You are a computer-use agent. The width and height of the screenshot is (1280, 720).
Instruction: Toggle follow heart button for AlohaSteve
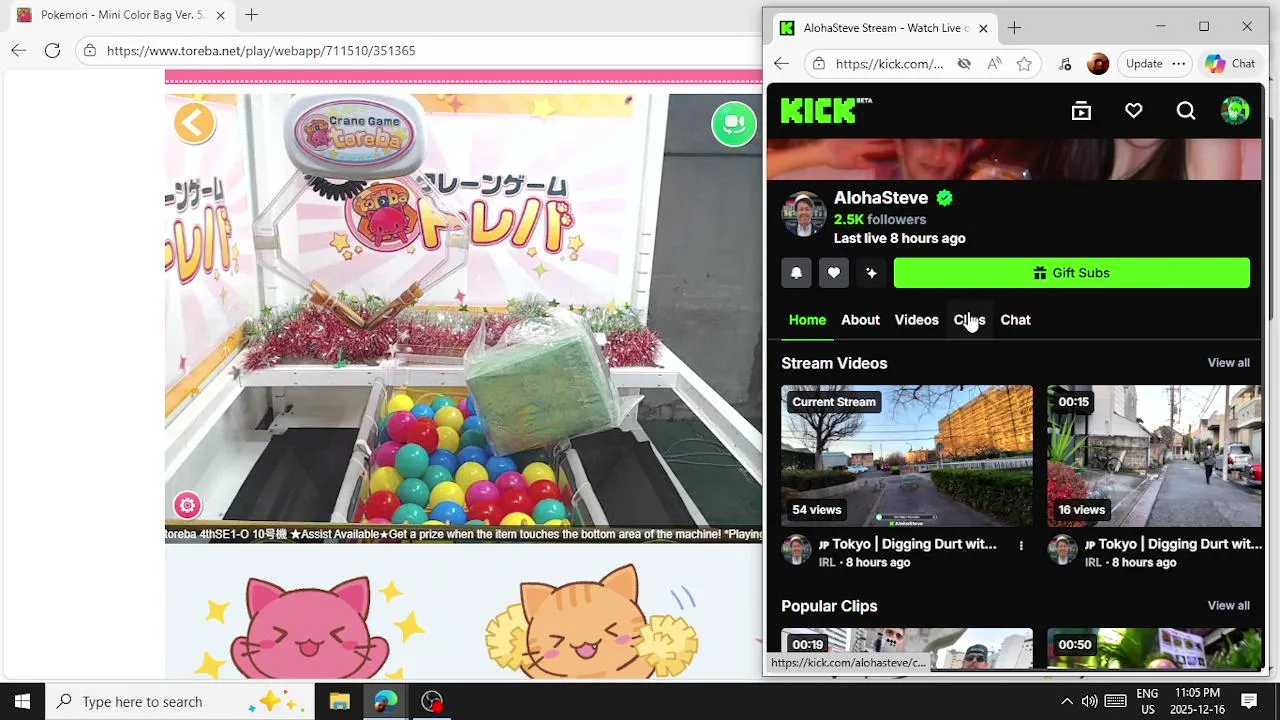coord(834,273)
